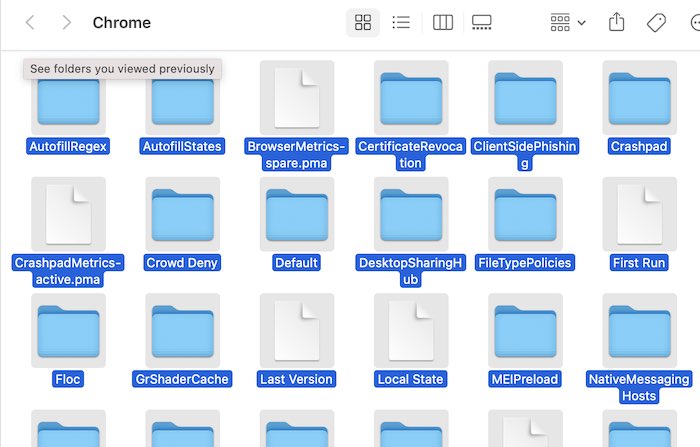Click the ClientSidePhishing name label
700x447 pixels.
point(525,155)
